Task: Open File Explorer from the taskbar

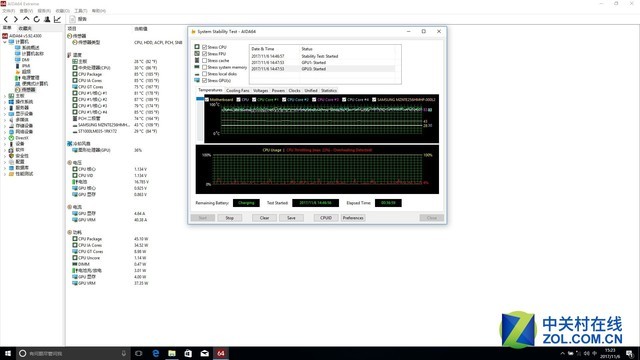Action: 172,353
